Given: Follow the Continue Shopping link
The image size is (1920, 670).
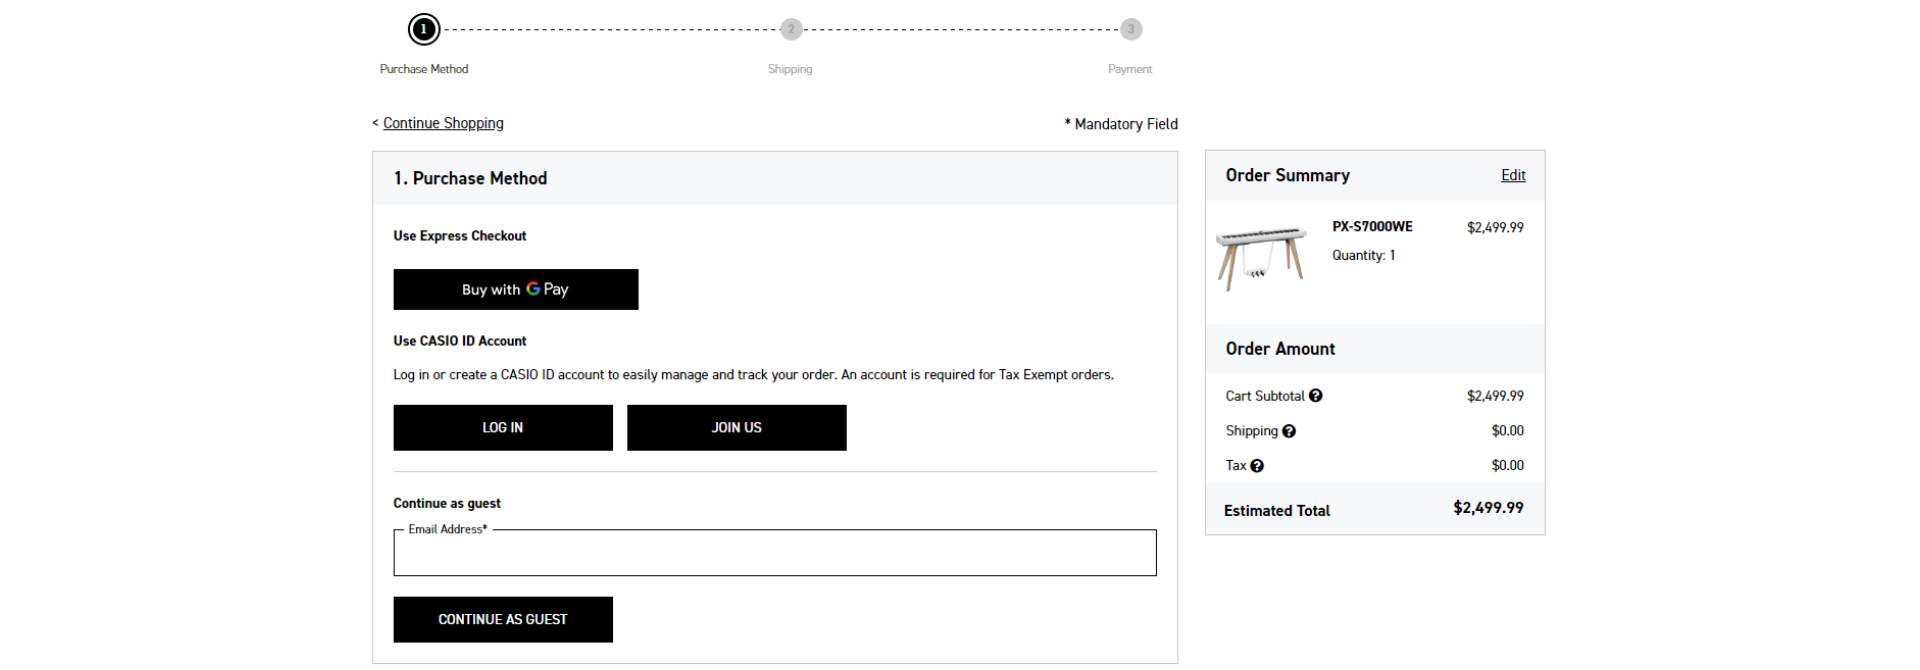Looking at the screenshot, I should pos(443,123).
